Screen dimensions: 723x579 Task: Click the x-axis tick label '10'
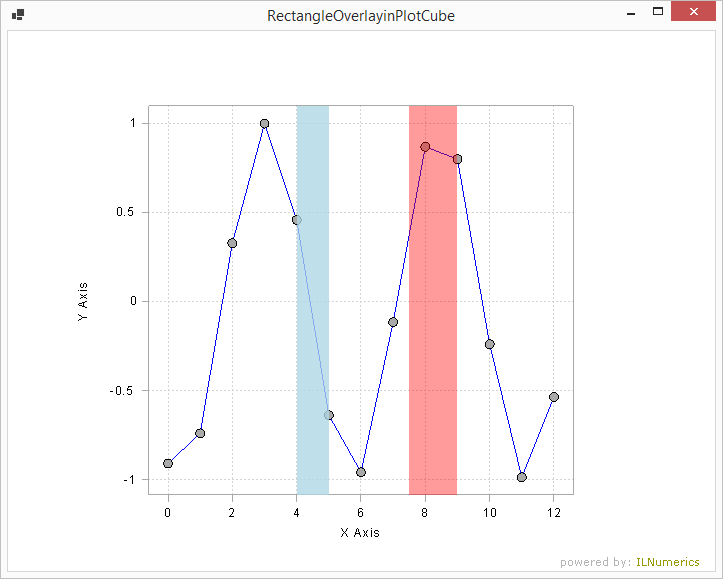(x=490, y=513)
